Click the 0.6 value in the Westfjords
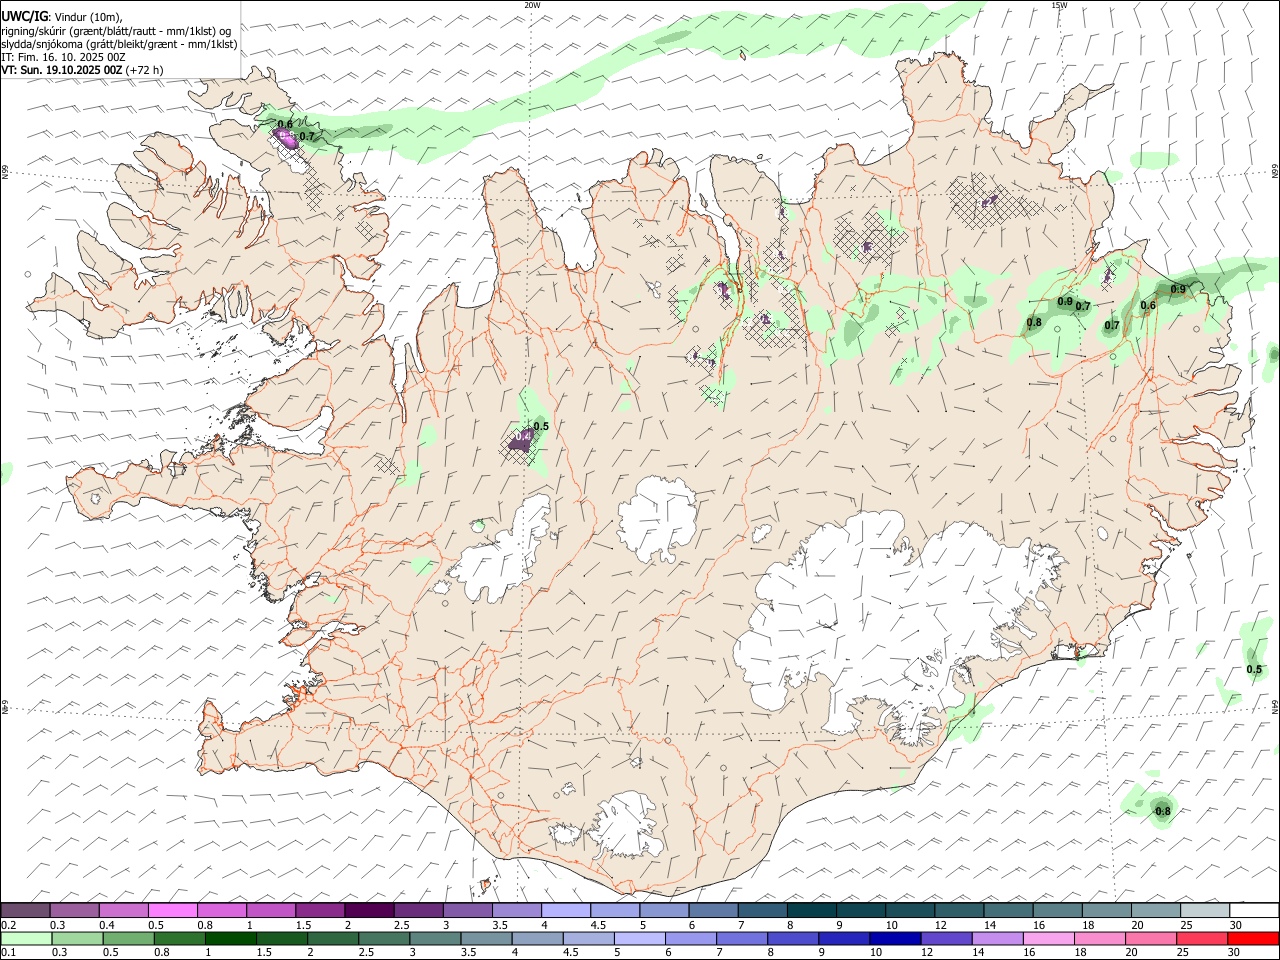Image resolution: width=1280 pixels, height=960 pixels. (285, 124)
